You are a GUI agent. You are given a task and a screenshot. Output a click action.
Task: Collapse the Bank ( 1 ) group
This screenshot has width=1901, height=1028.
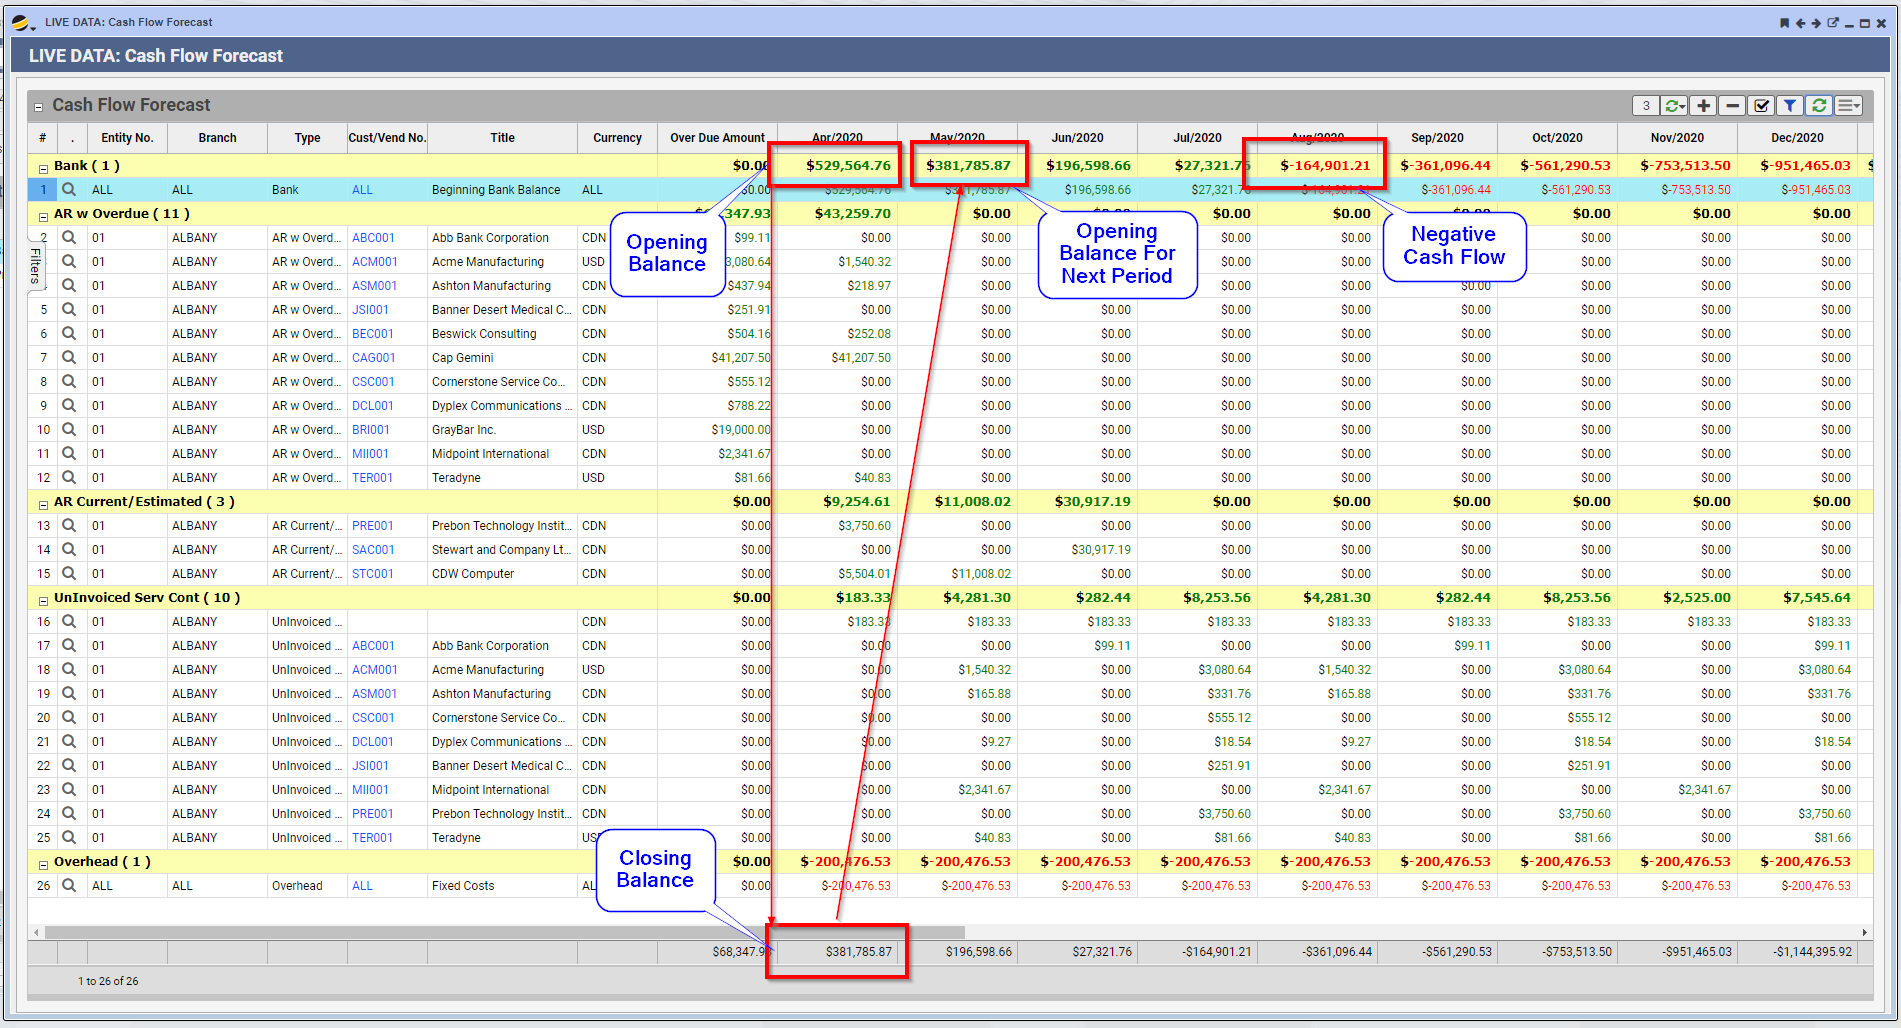(x=43, y=168)
